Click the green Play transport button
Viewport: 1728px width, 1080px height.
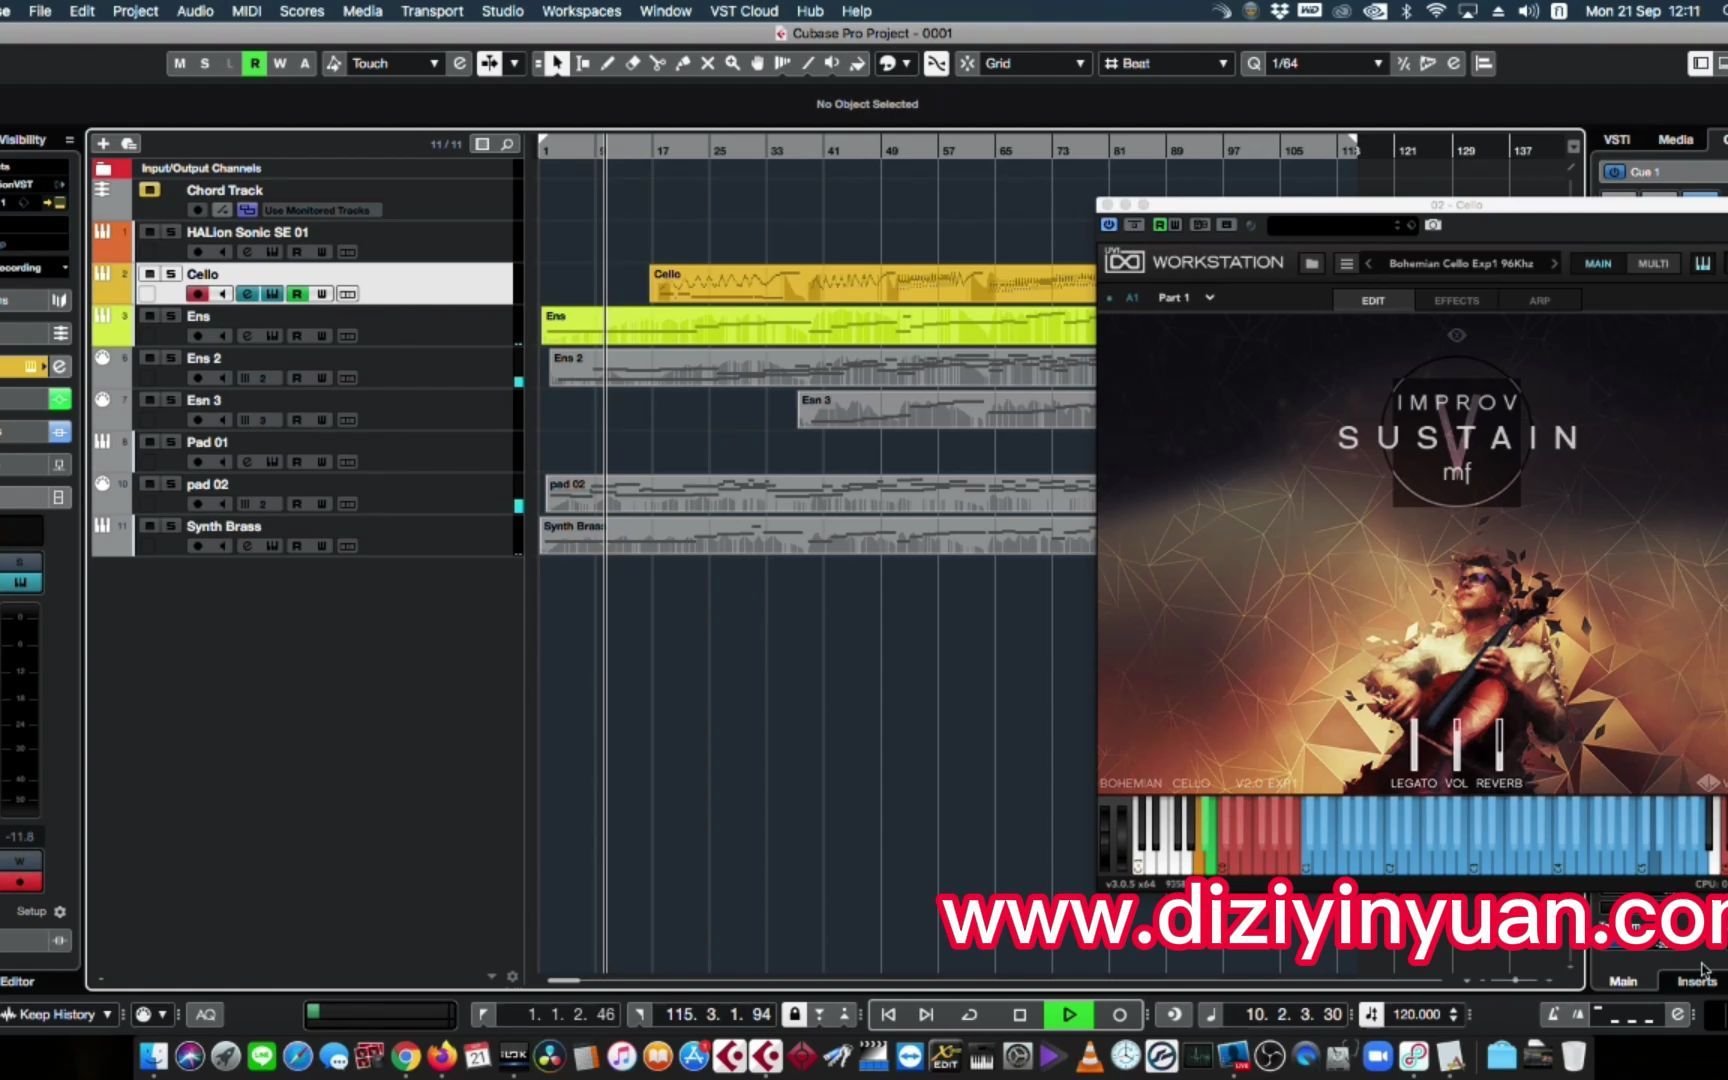click(x=1068, y=1014)
